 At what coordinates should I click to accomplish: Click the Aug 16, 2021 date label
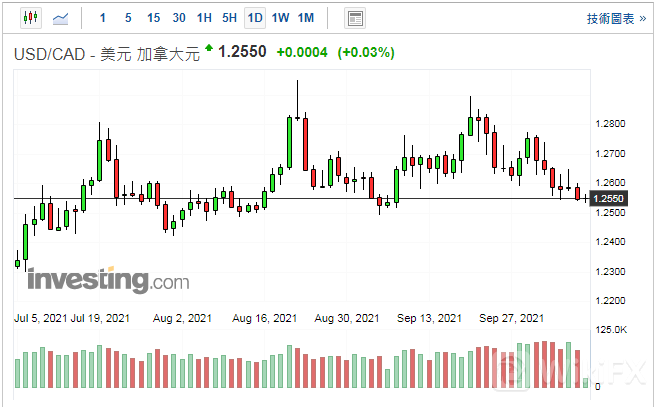click(x=264, y=319)
